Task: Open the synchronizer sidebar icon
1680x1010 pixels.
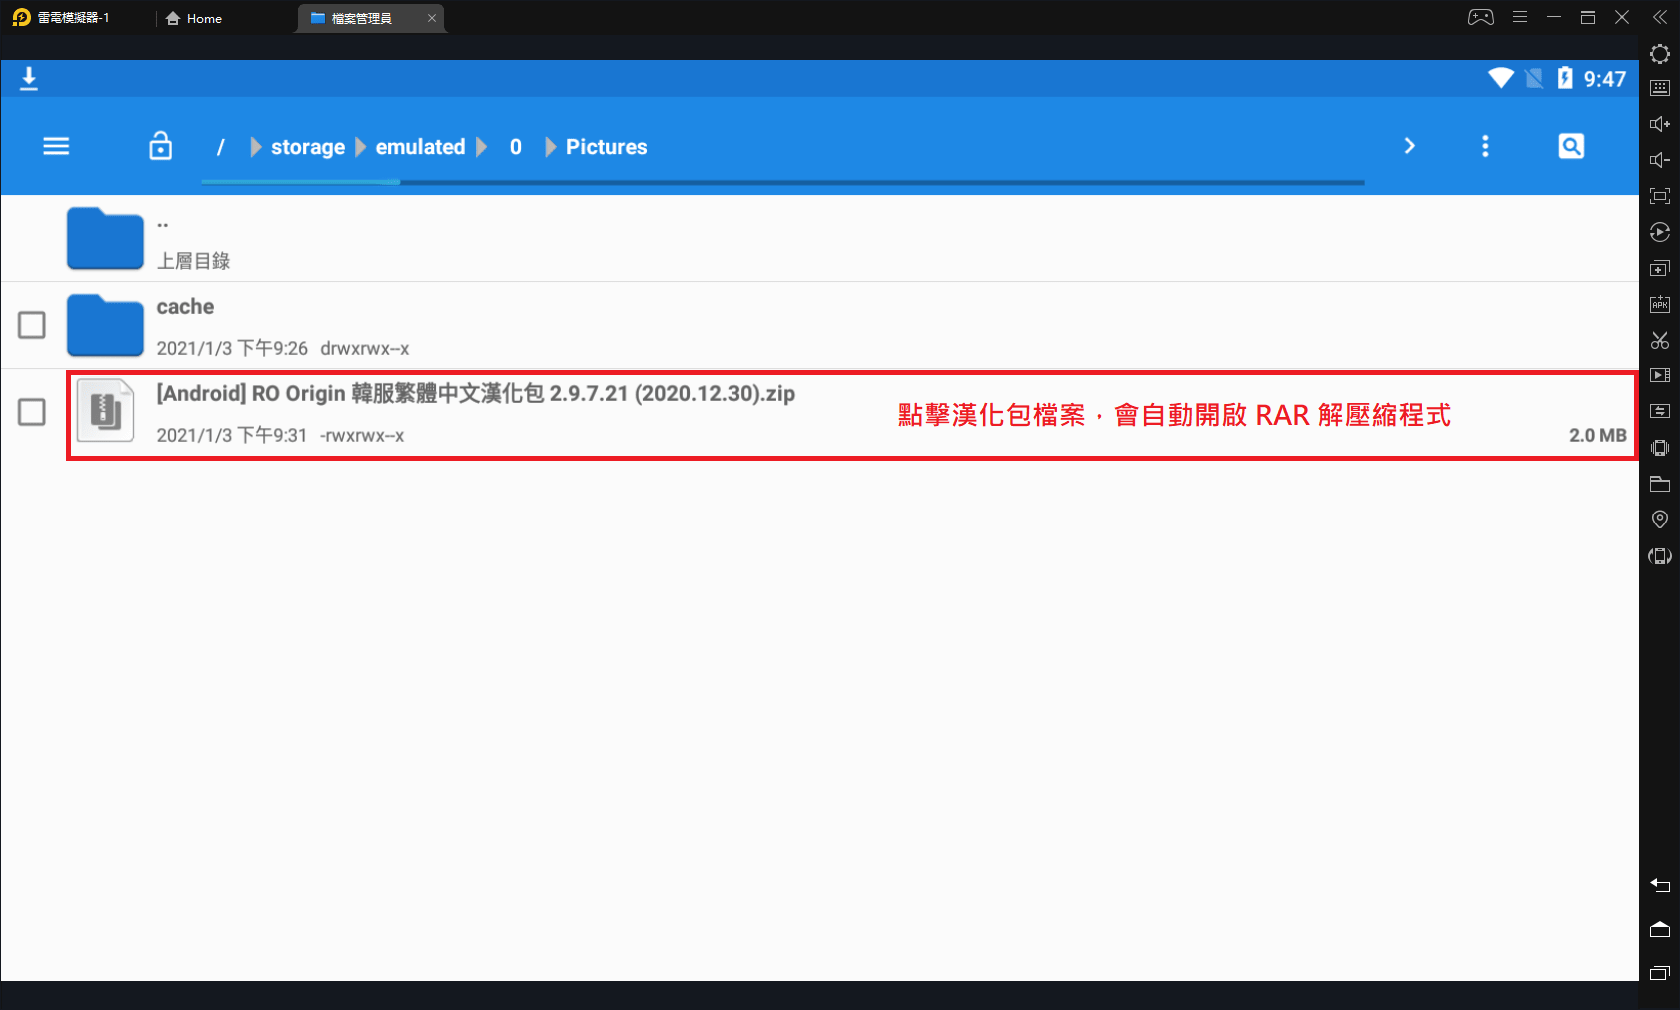Action: (x=1660, y=411)
